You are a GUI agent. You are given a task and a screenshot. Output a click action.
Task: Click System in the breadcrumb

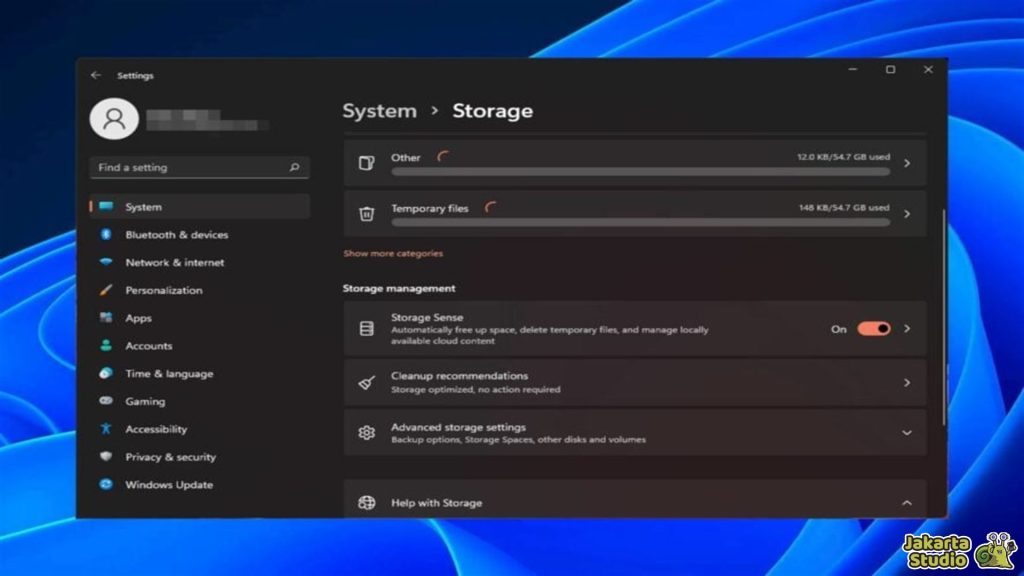click(379, 111)
